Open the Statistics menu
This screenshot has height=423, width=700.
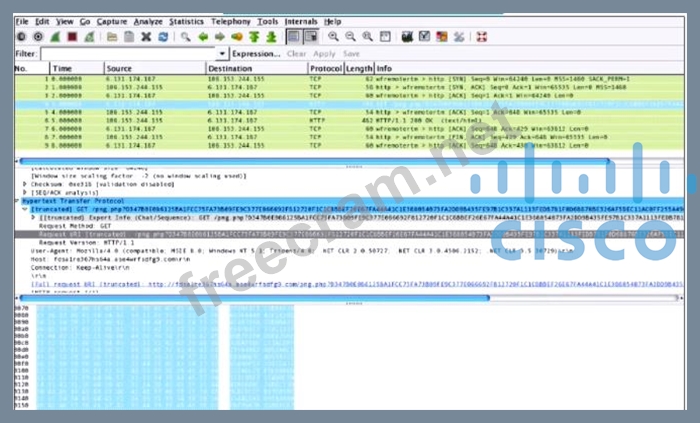pos(186,21)
